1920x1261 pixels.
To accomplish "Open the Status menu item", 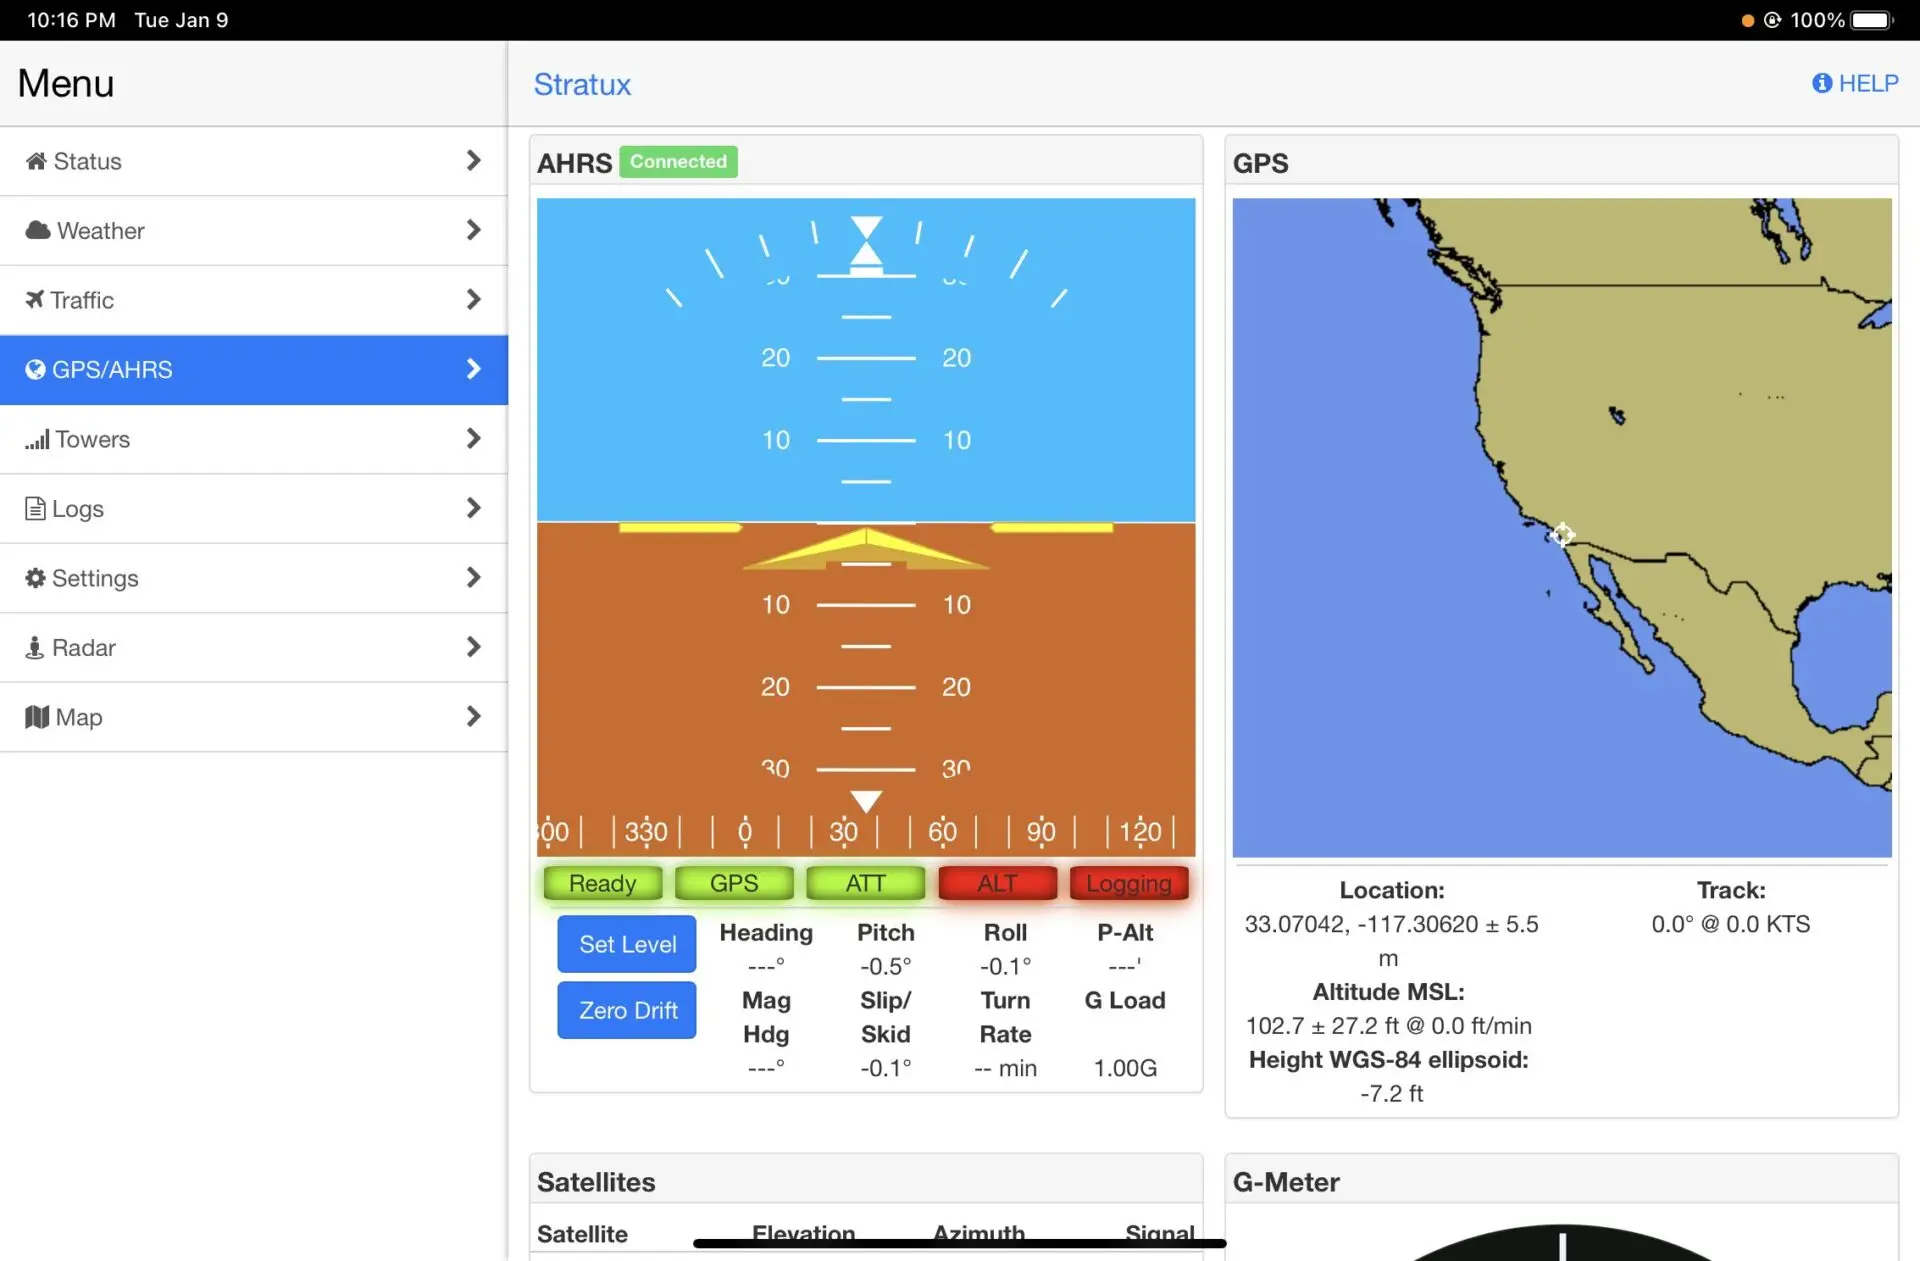I will [x=254, y=161].
